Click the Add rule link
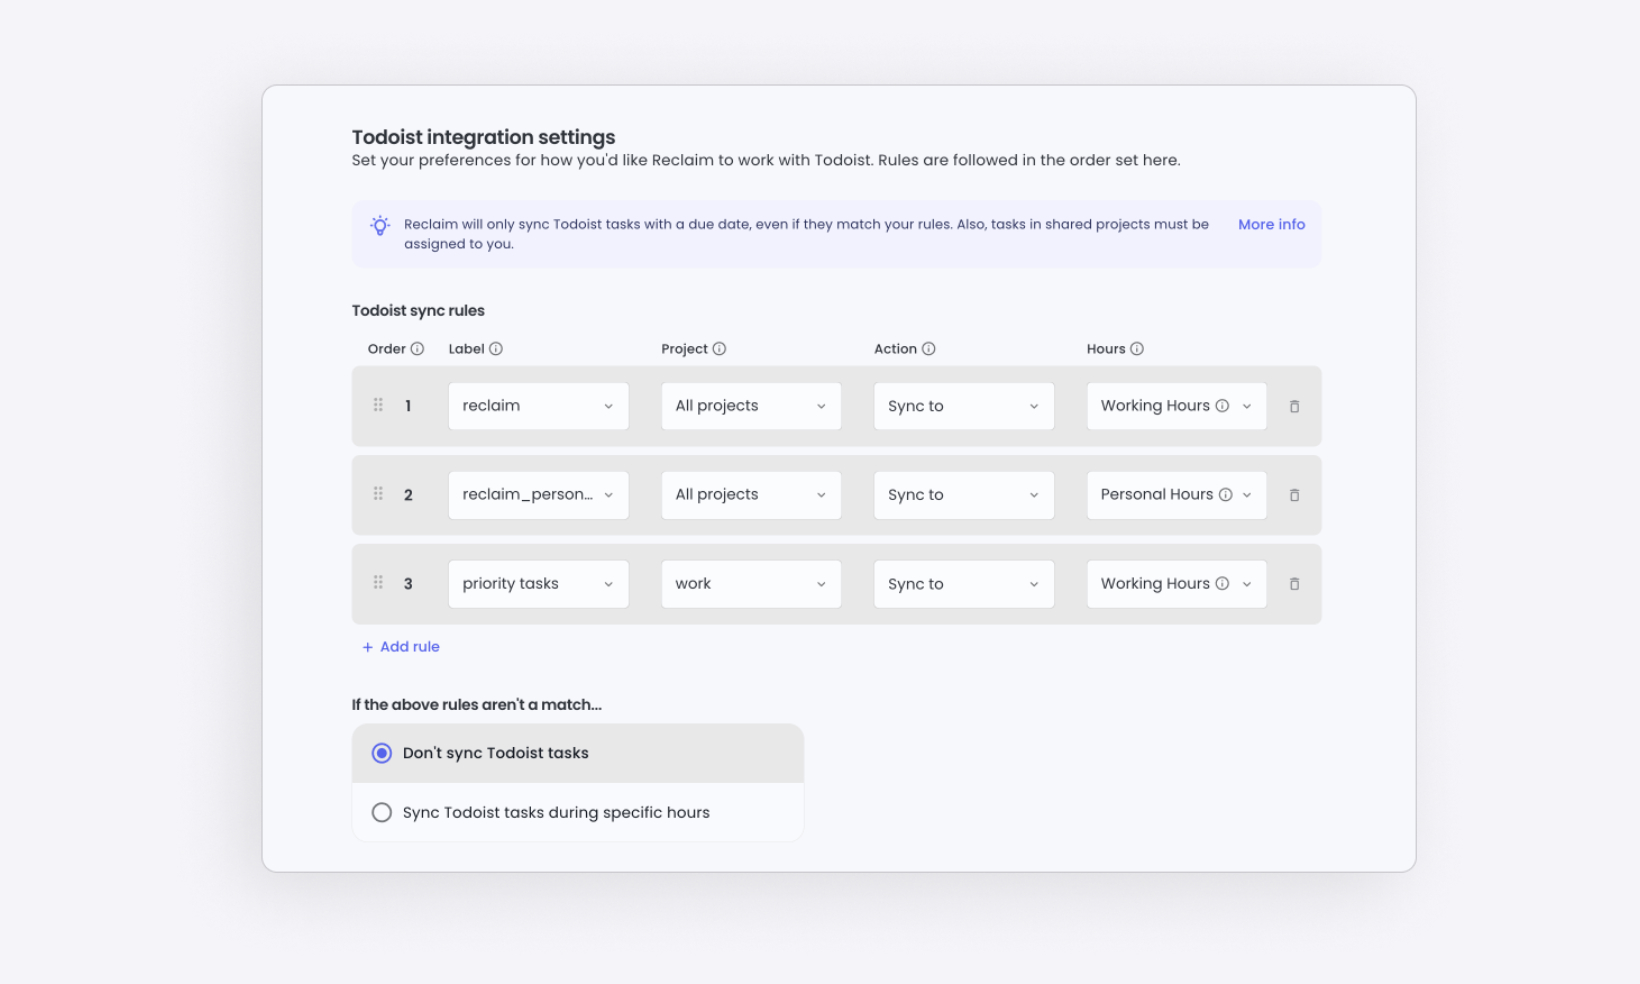1640x984 pixels. point(401,647)
